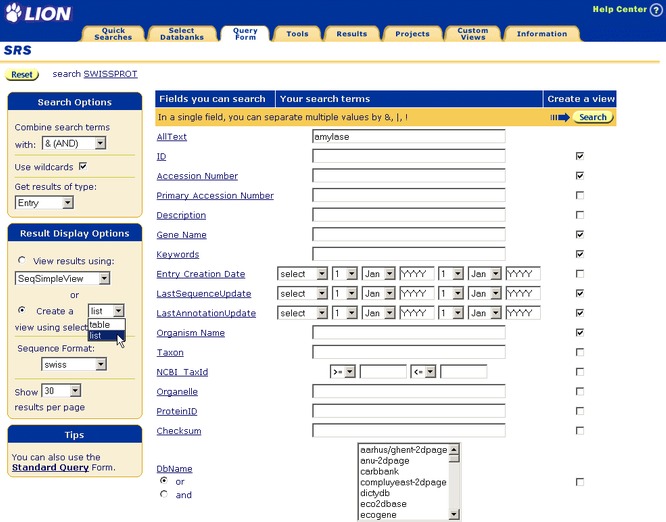This screenshot has height=522, width=666.
Task: Click the Accession Number field link
Action: pos(197,176)
